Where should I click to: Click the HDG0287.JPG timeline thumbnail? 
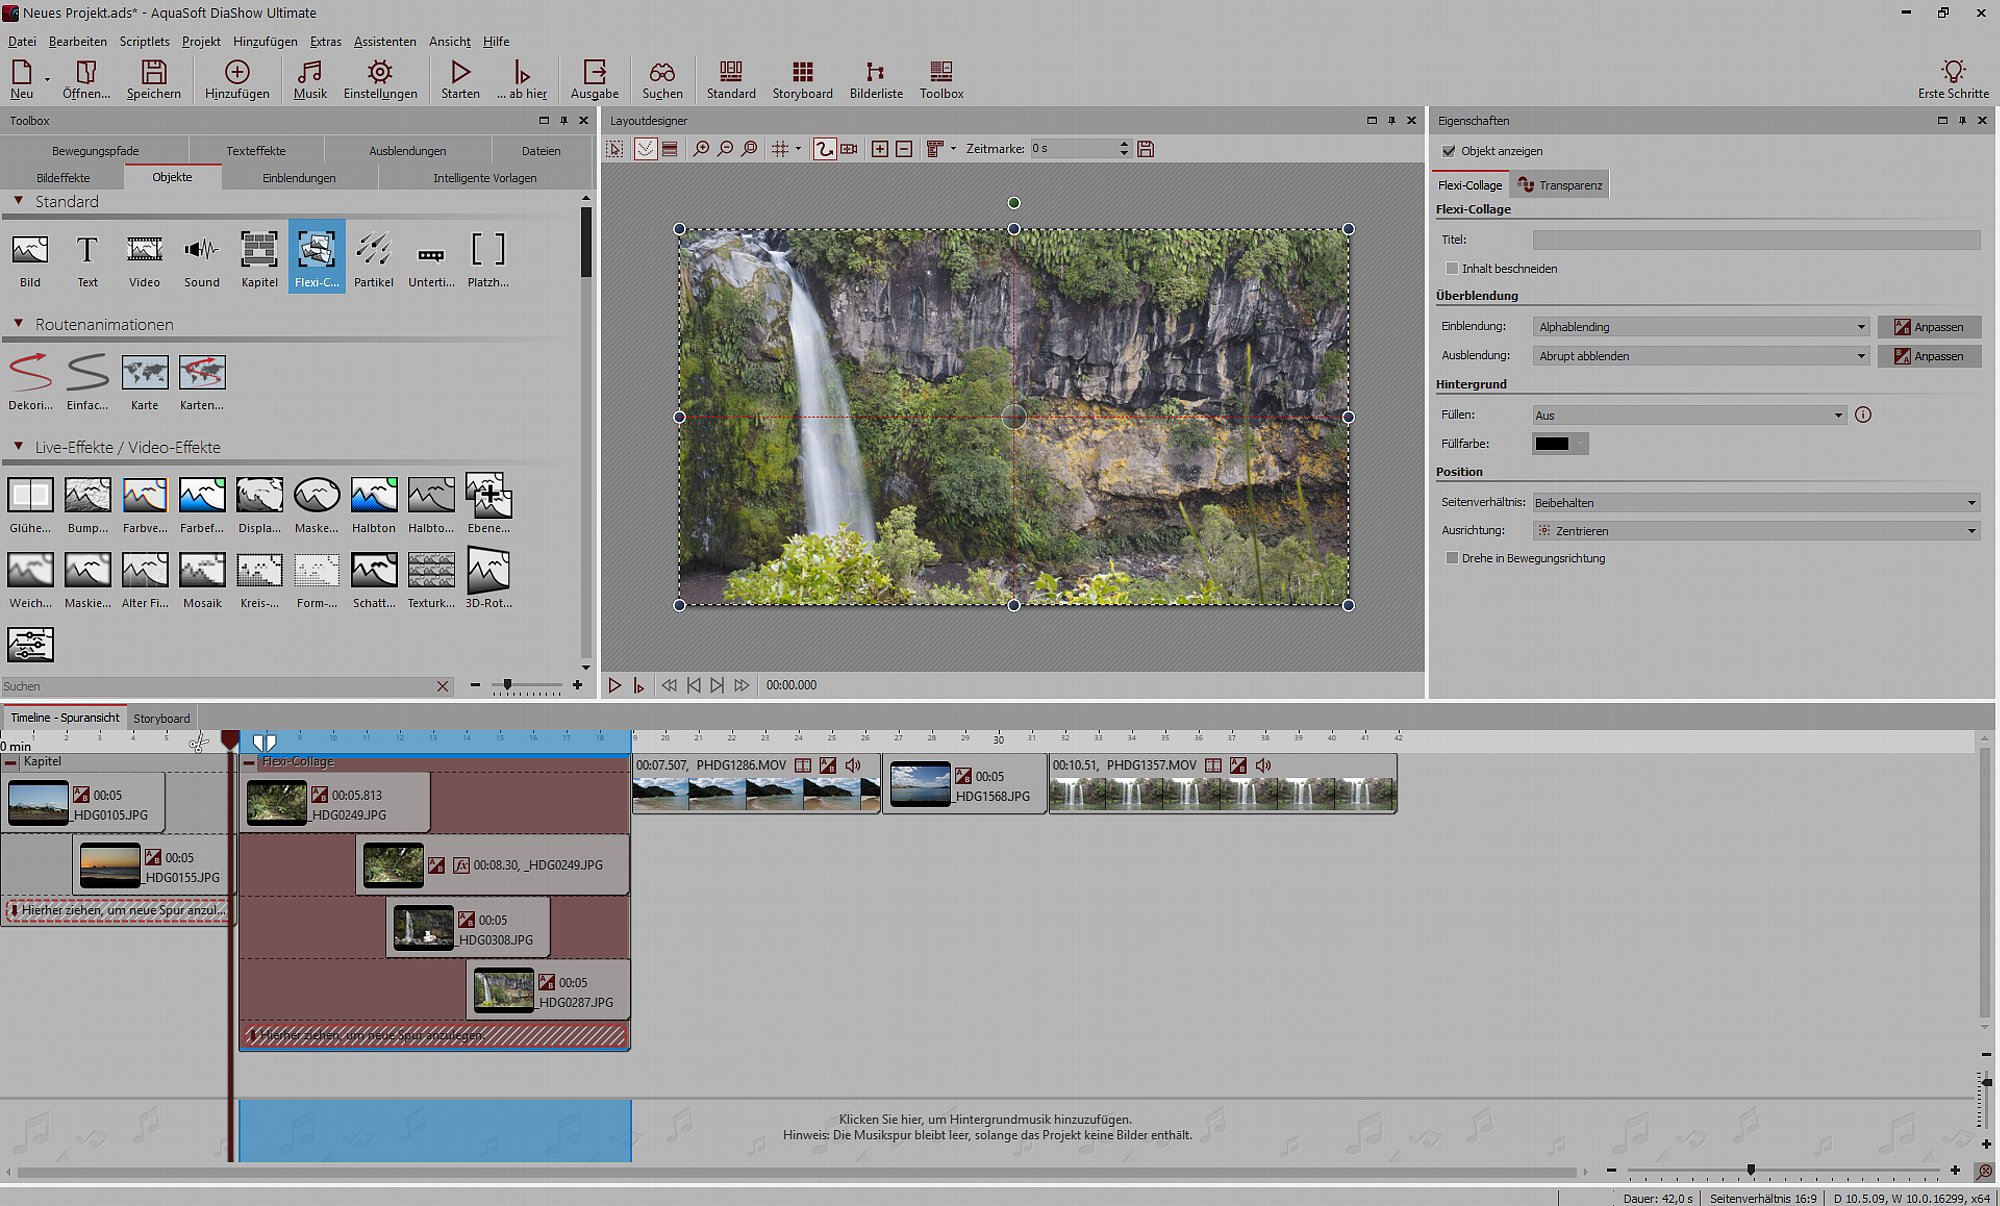click(x=503, y=990)
